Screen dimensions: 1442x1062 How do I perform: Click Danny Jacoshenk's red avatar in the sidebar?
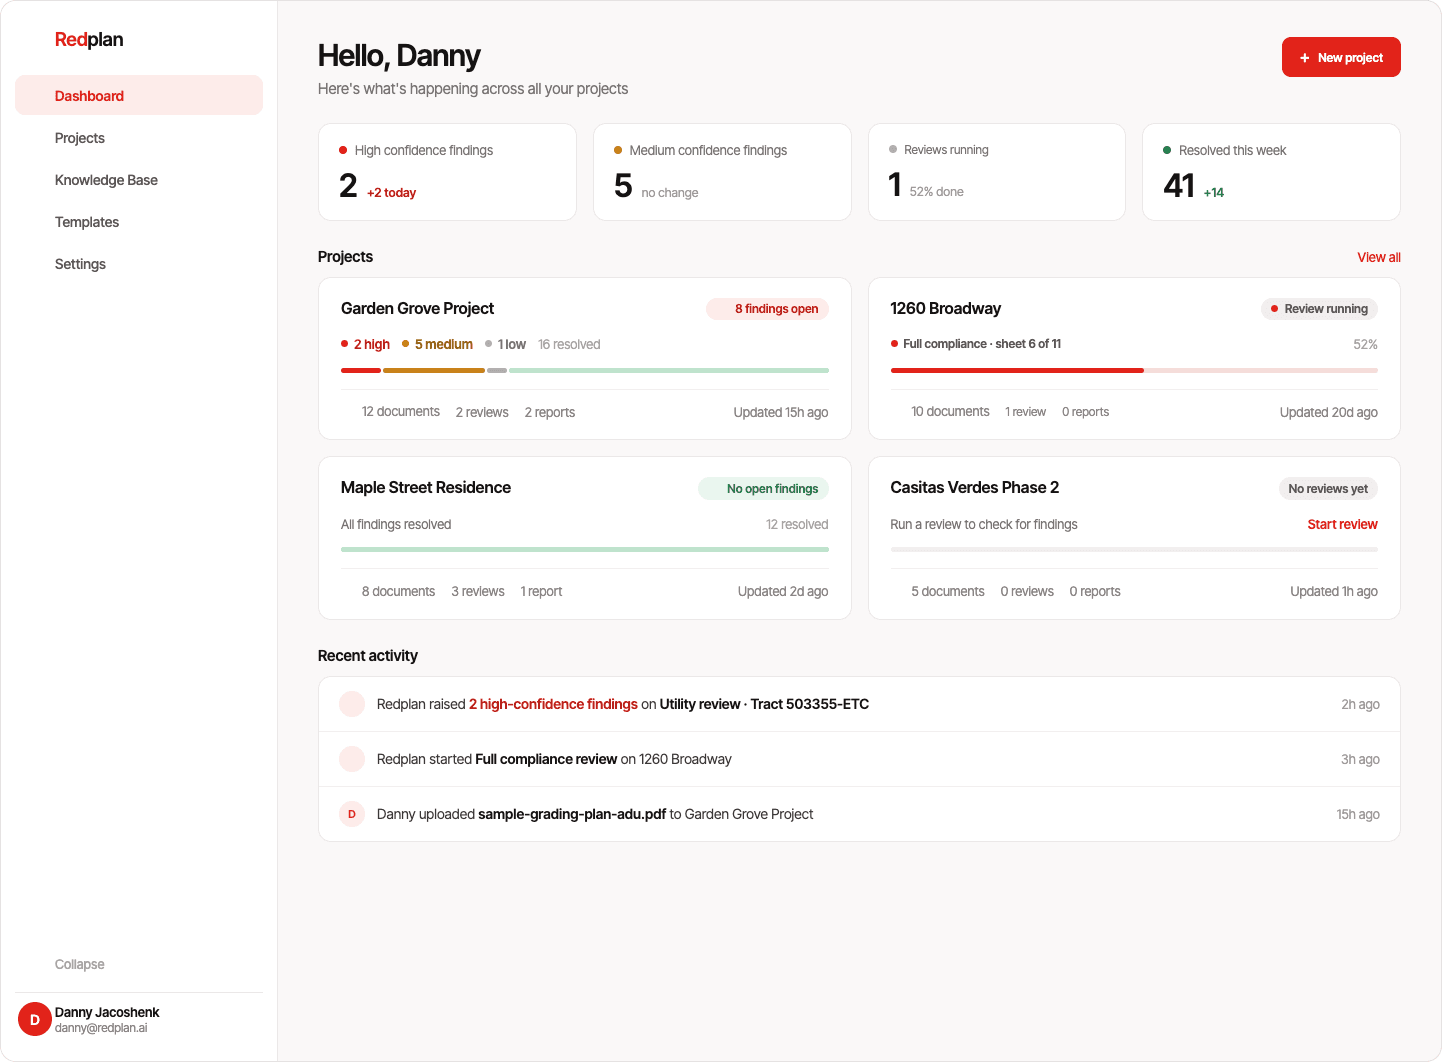pyautogui.click(x=35, y=1019)
